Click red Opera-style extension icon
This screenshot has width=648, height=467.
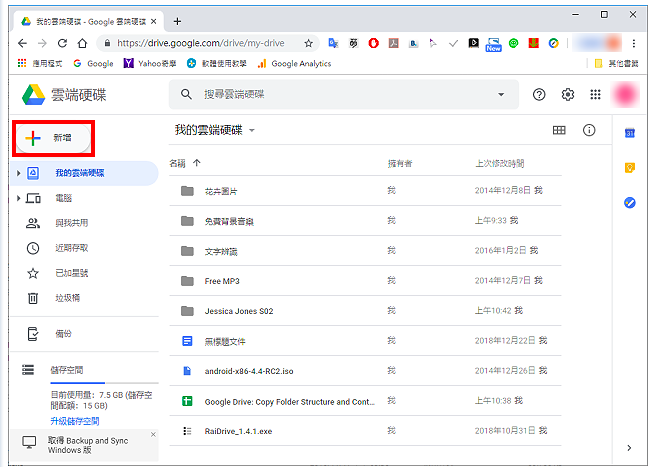click(374, 43)
